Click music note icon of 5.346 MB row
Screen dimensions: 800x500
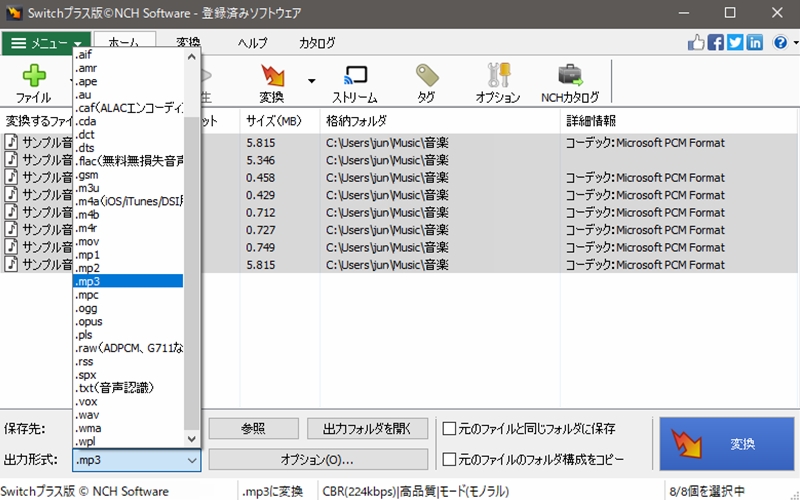point(11,160)
